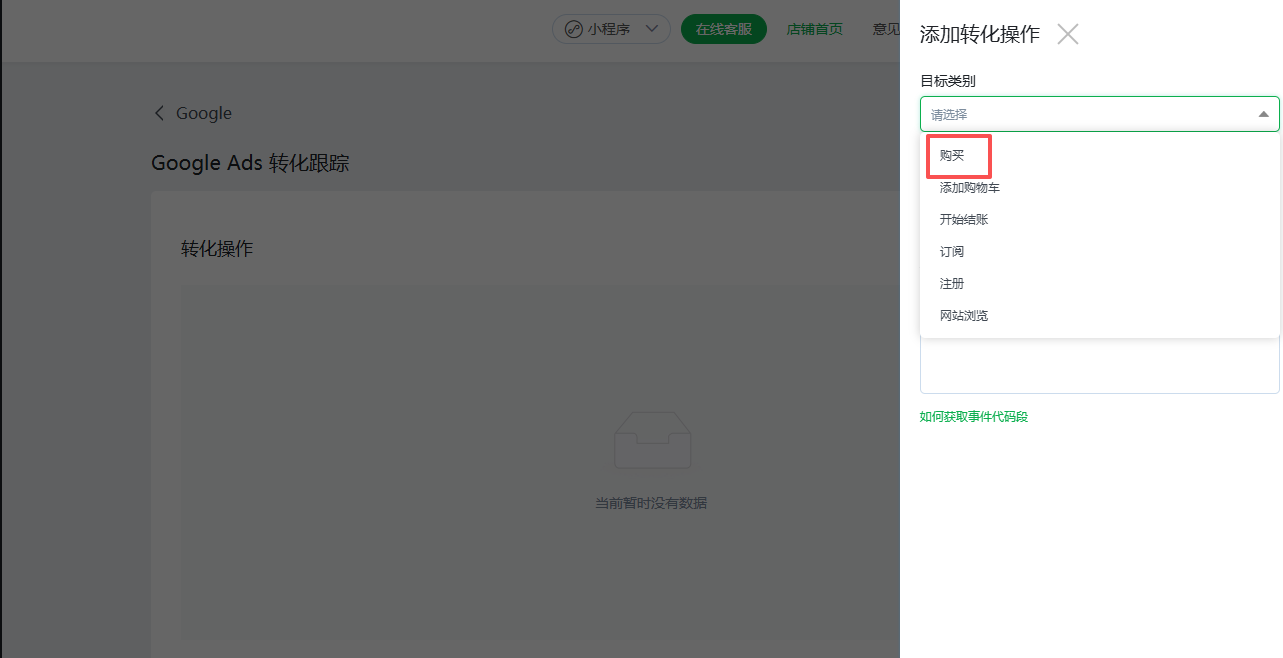Screen dimensions: 1283x658
Task: Click the 小程序 mini-program icon
Action: click(573, 29)
